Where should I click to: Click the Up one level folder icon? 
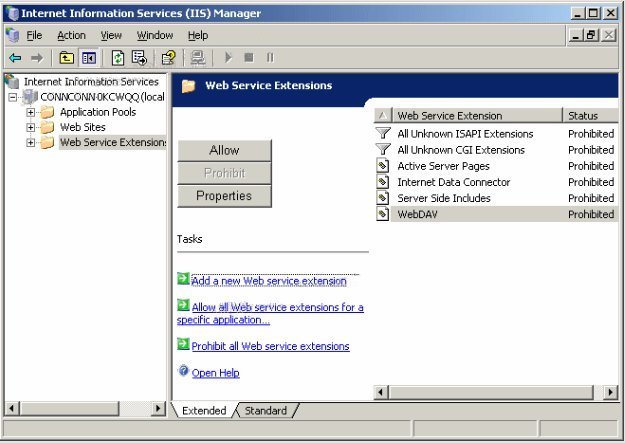pos(67,58)
